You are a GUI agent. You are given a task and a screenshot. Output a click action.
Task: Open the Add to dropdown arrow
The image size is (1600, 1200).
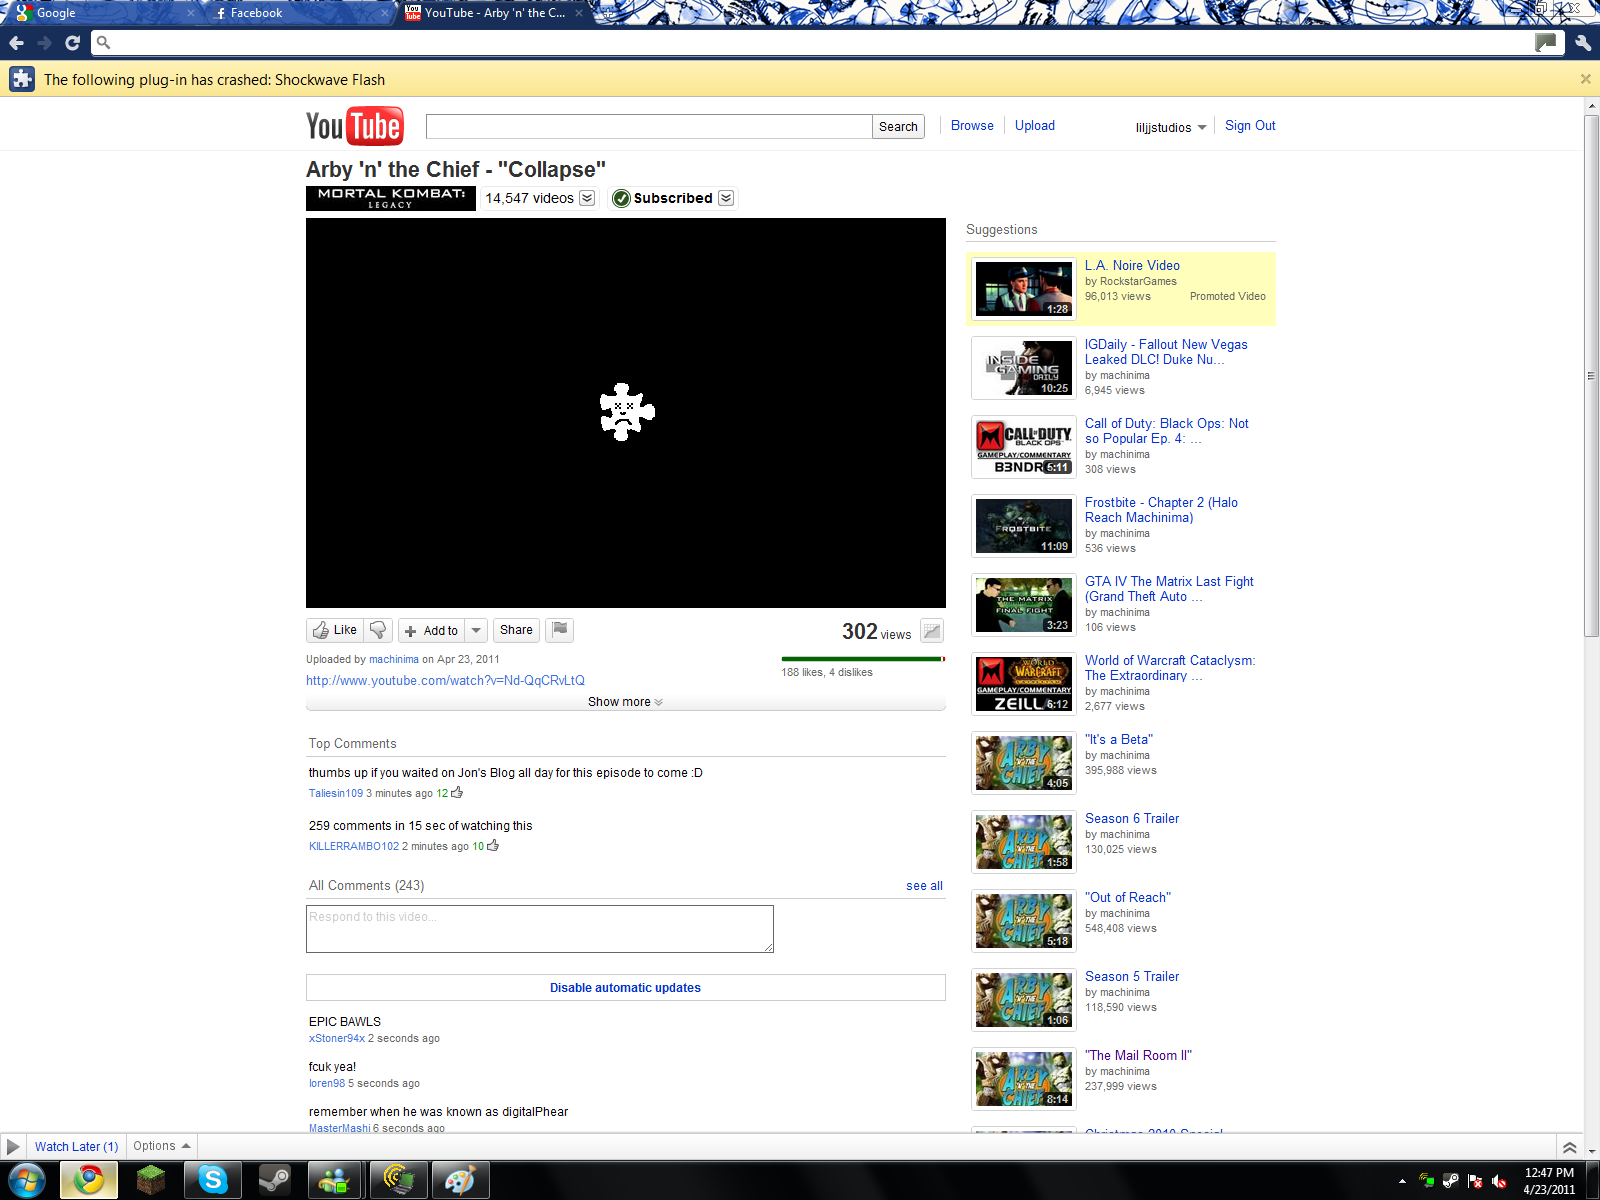(x=477, y=630)
